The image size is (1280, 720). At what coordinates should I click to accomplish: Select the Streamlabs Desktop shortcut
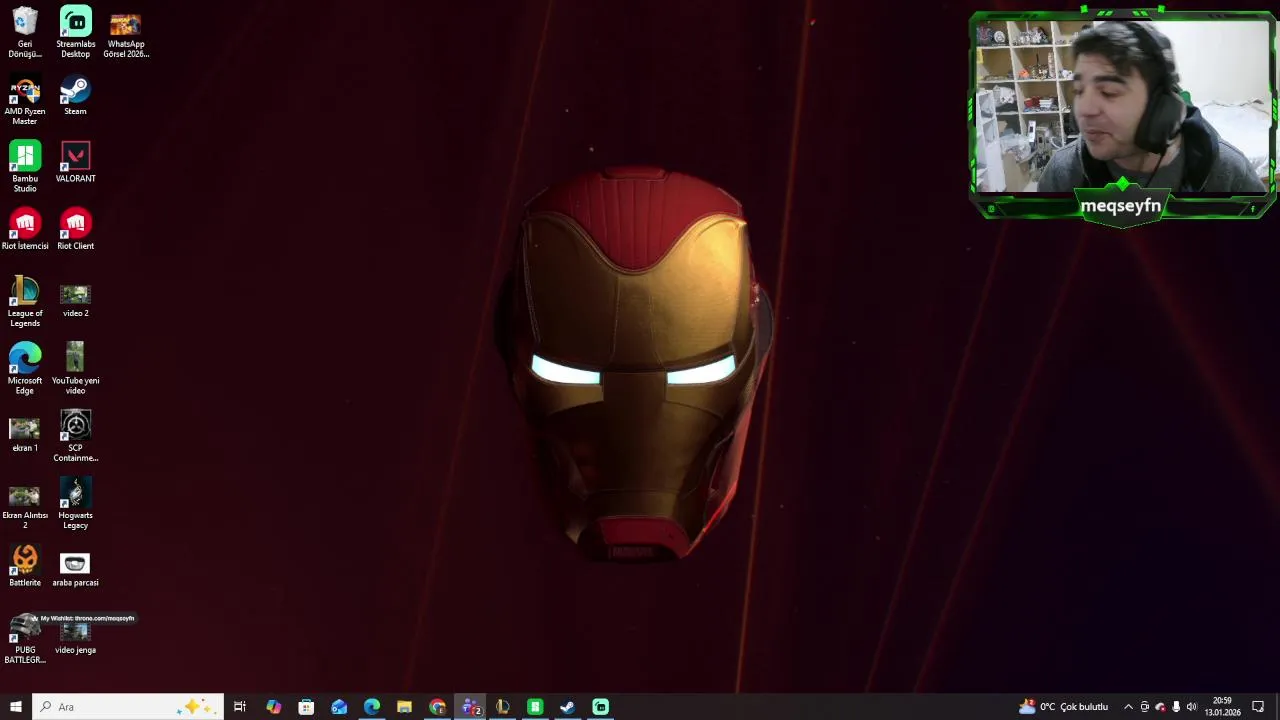coord(75,32)
